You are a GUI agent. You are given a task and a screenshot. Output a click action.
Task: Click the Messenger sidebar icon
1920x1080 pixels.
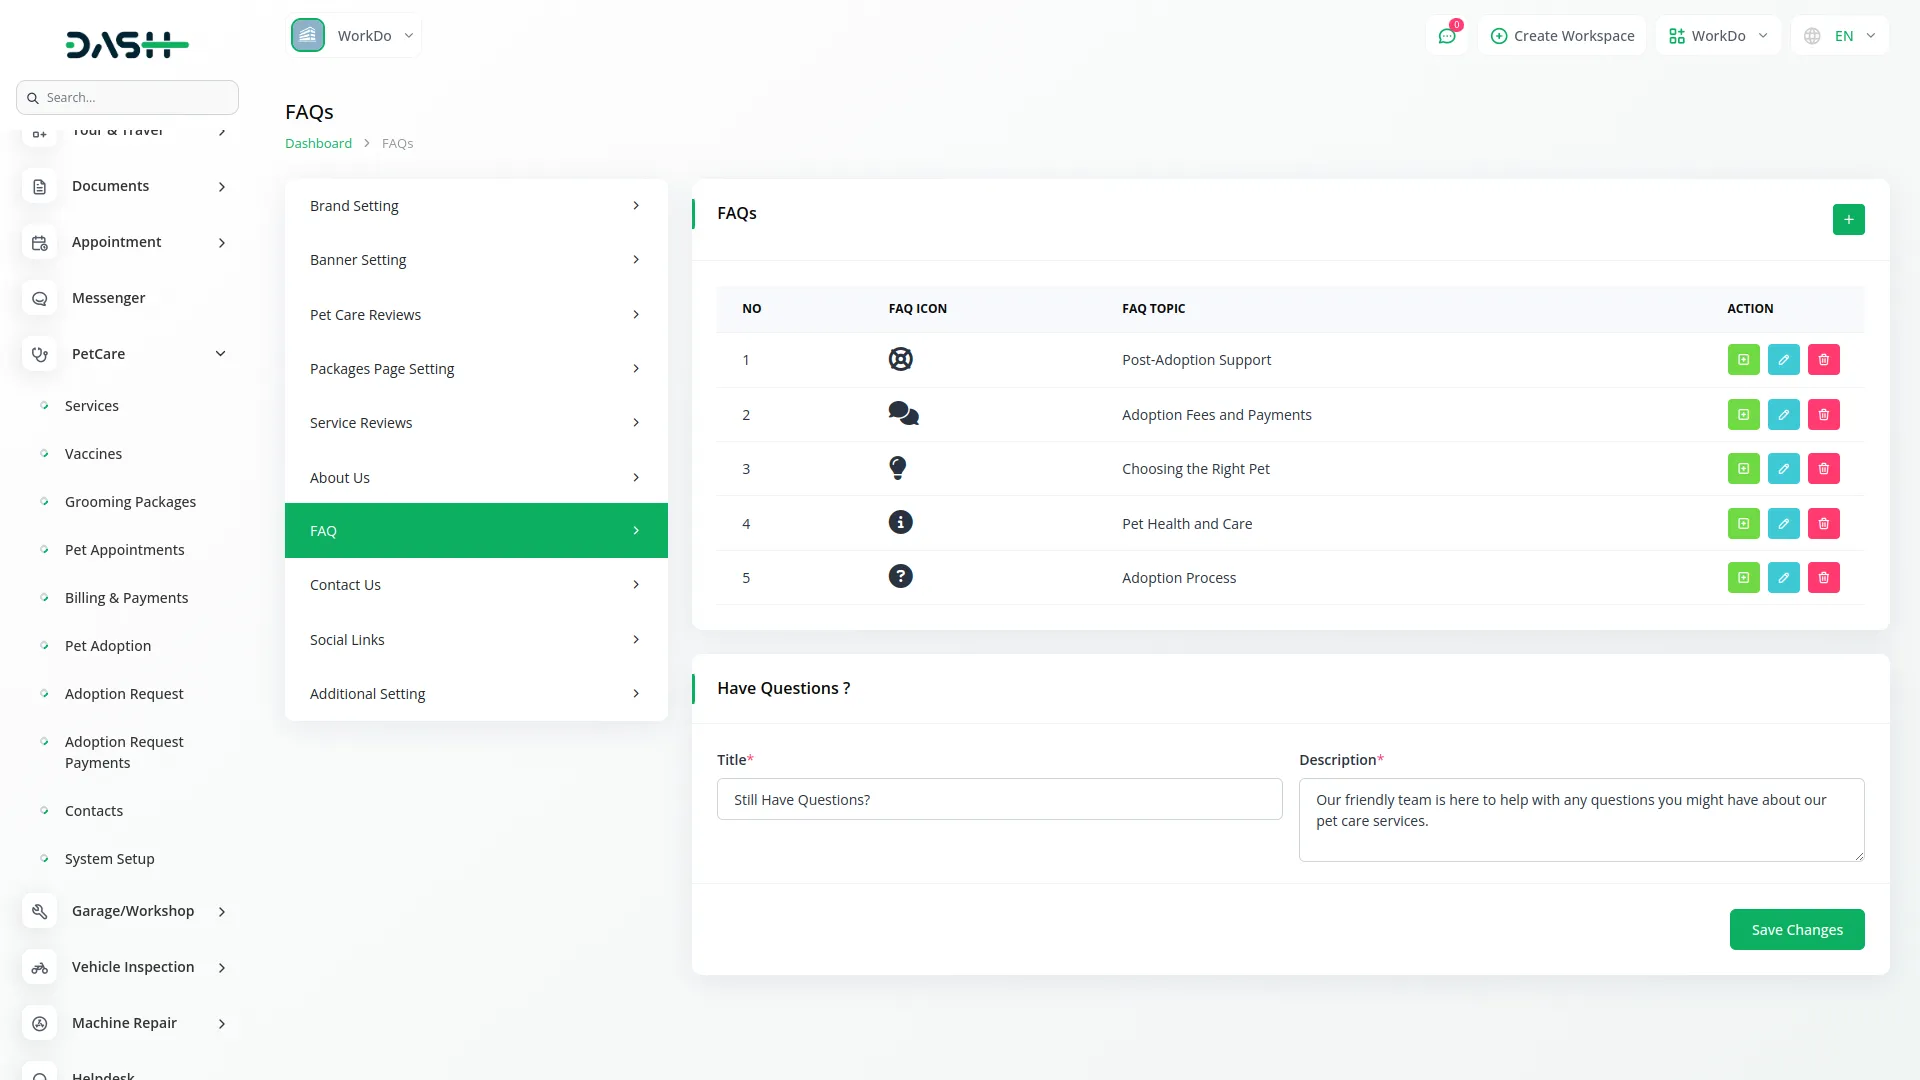click(40, 298)
